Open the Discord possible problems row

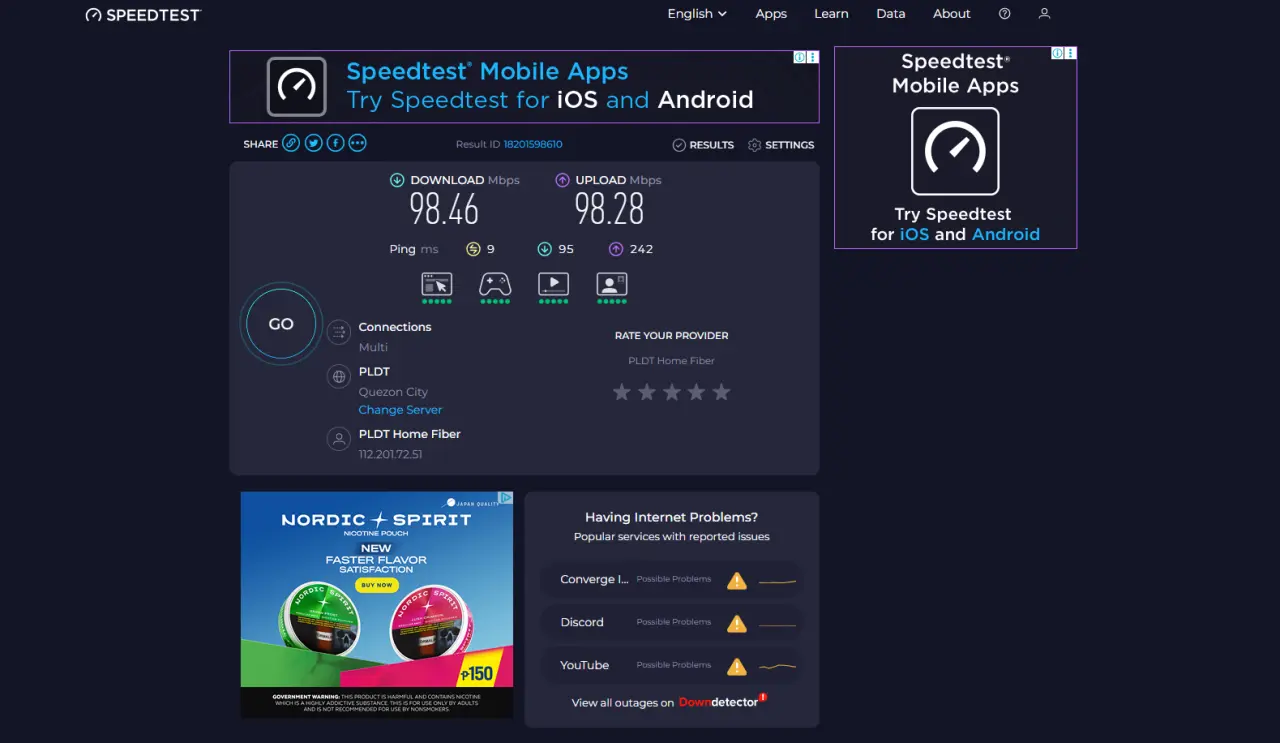click(672, 622)
